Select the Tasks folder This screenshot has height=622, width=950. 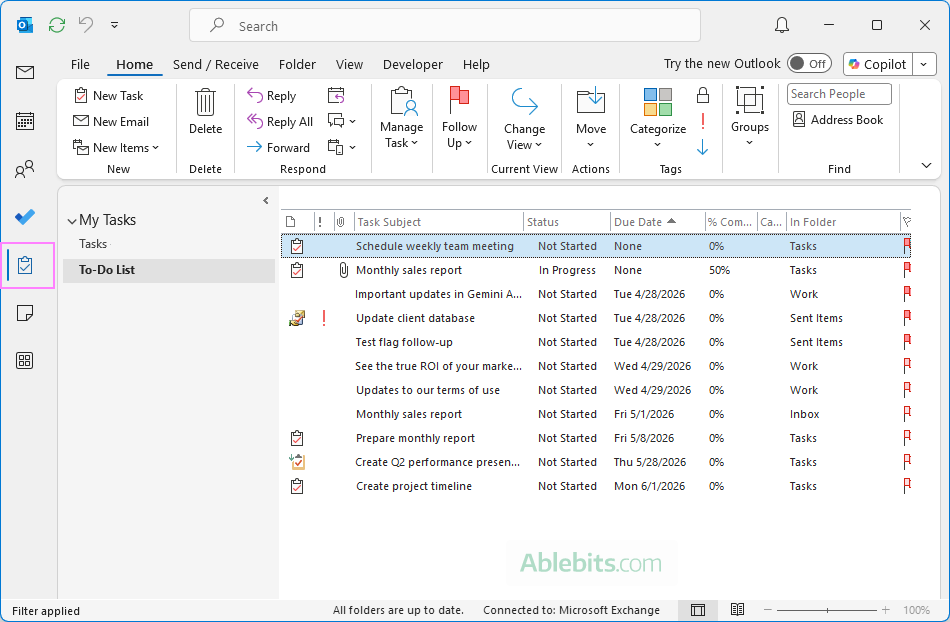93,243
